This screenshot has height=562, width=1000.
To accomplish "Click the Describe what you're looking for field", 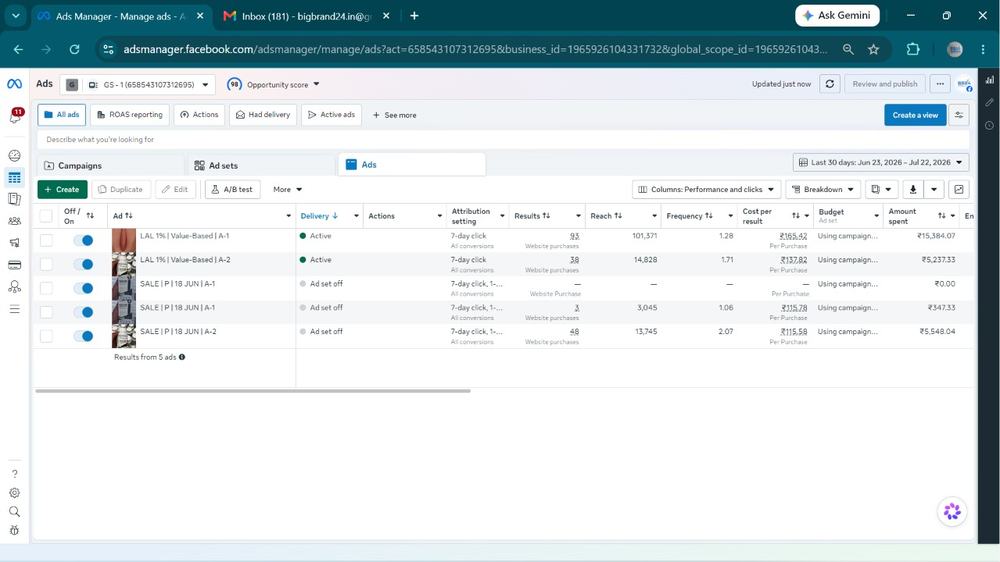I will click(x=503, y=140).
